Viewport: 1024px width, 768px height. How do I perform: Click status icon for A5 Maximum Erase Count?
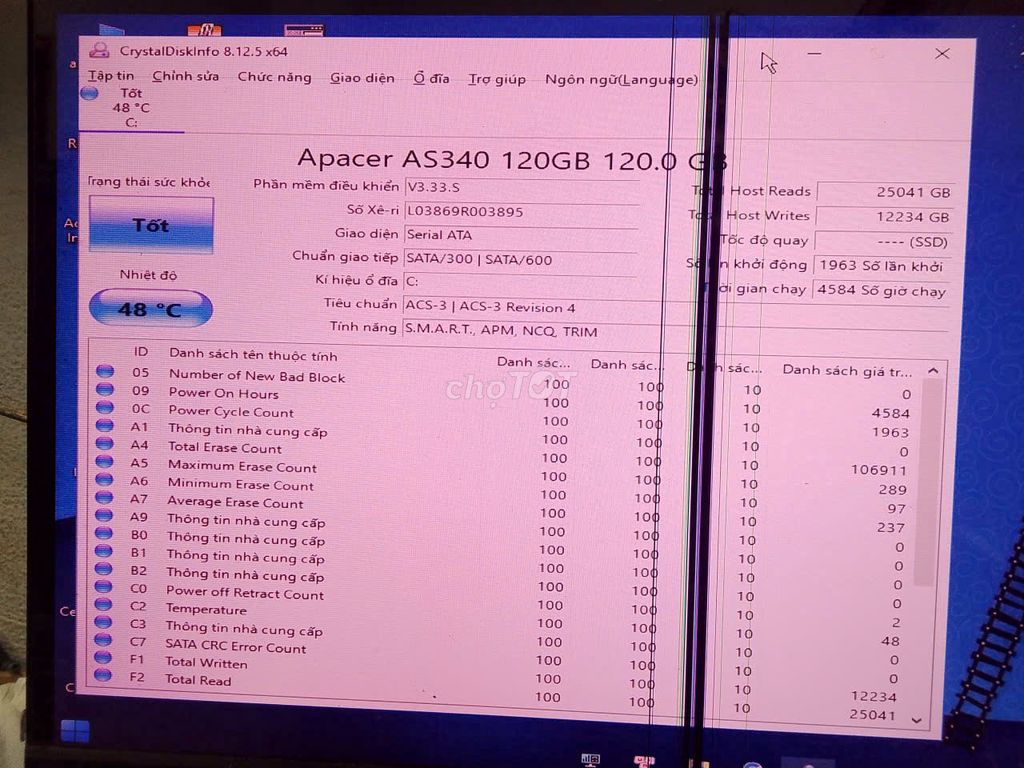[104, 461]
